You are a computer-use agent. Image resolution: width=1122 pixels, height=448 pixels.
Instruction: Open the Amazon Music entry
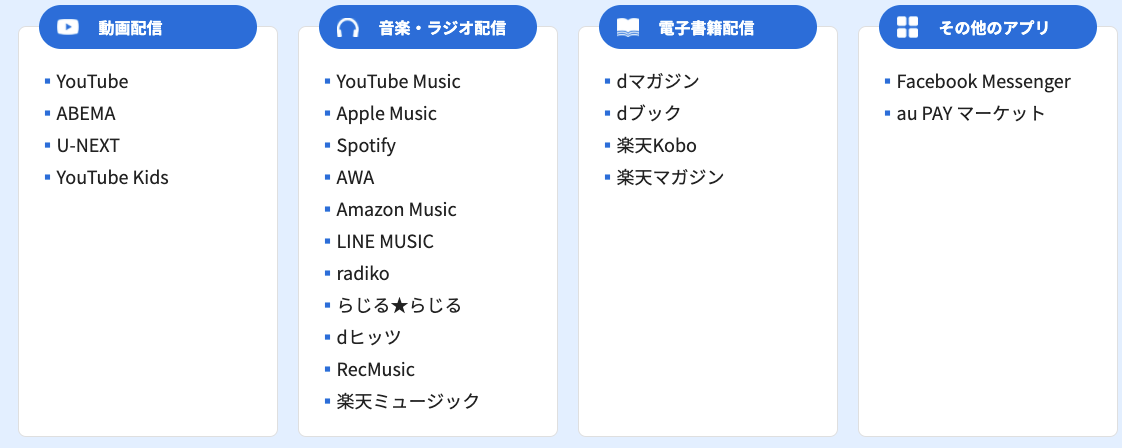[396, 210]
